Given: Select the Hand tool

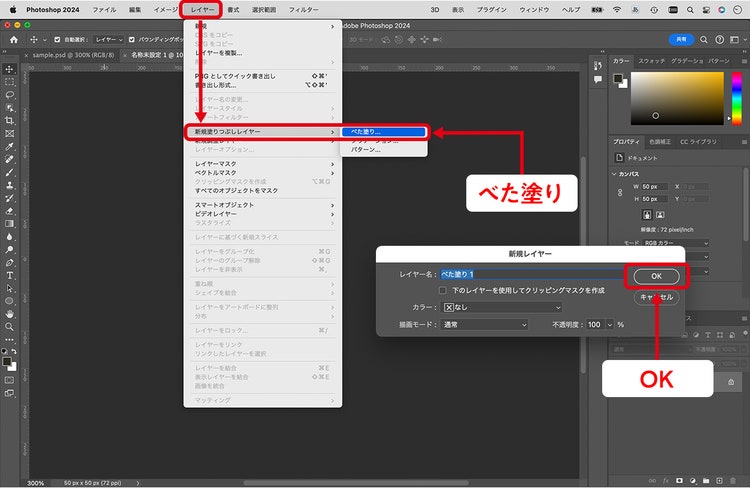Looking at the screenshot, I should tap(9, 314).
